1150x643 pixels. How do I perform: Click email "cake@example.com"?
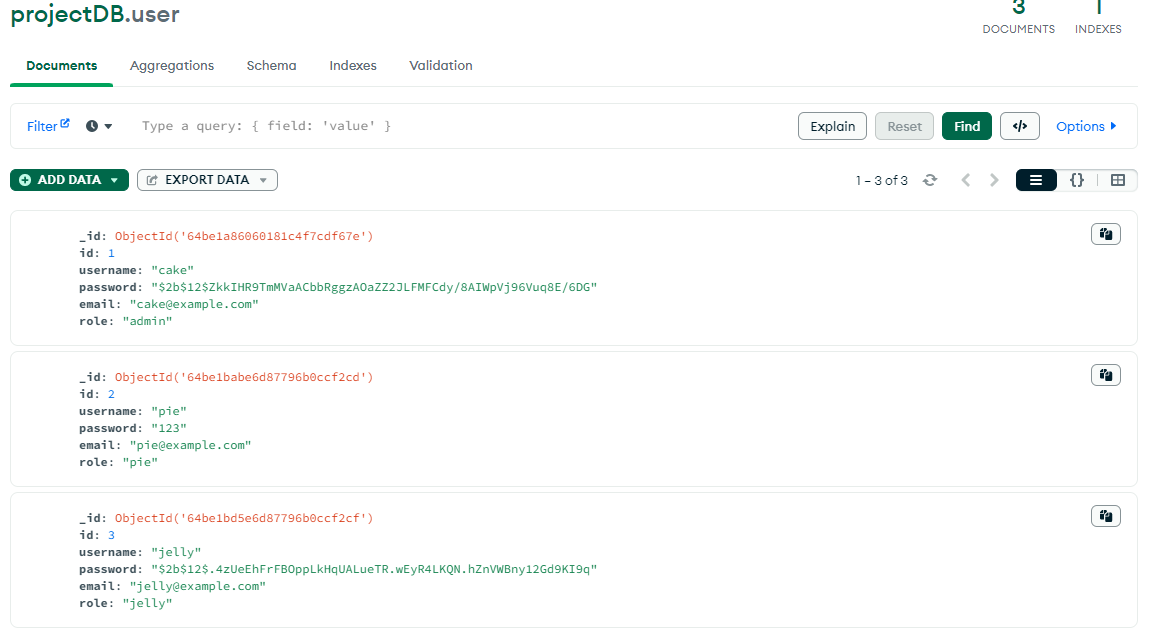click(x=194, y=304)
